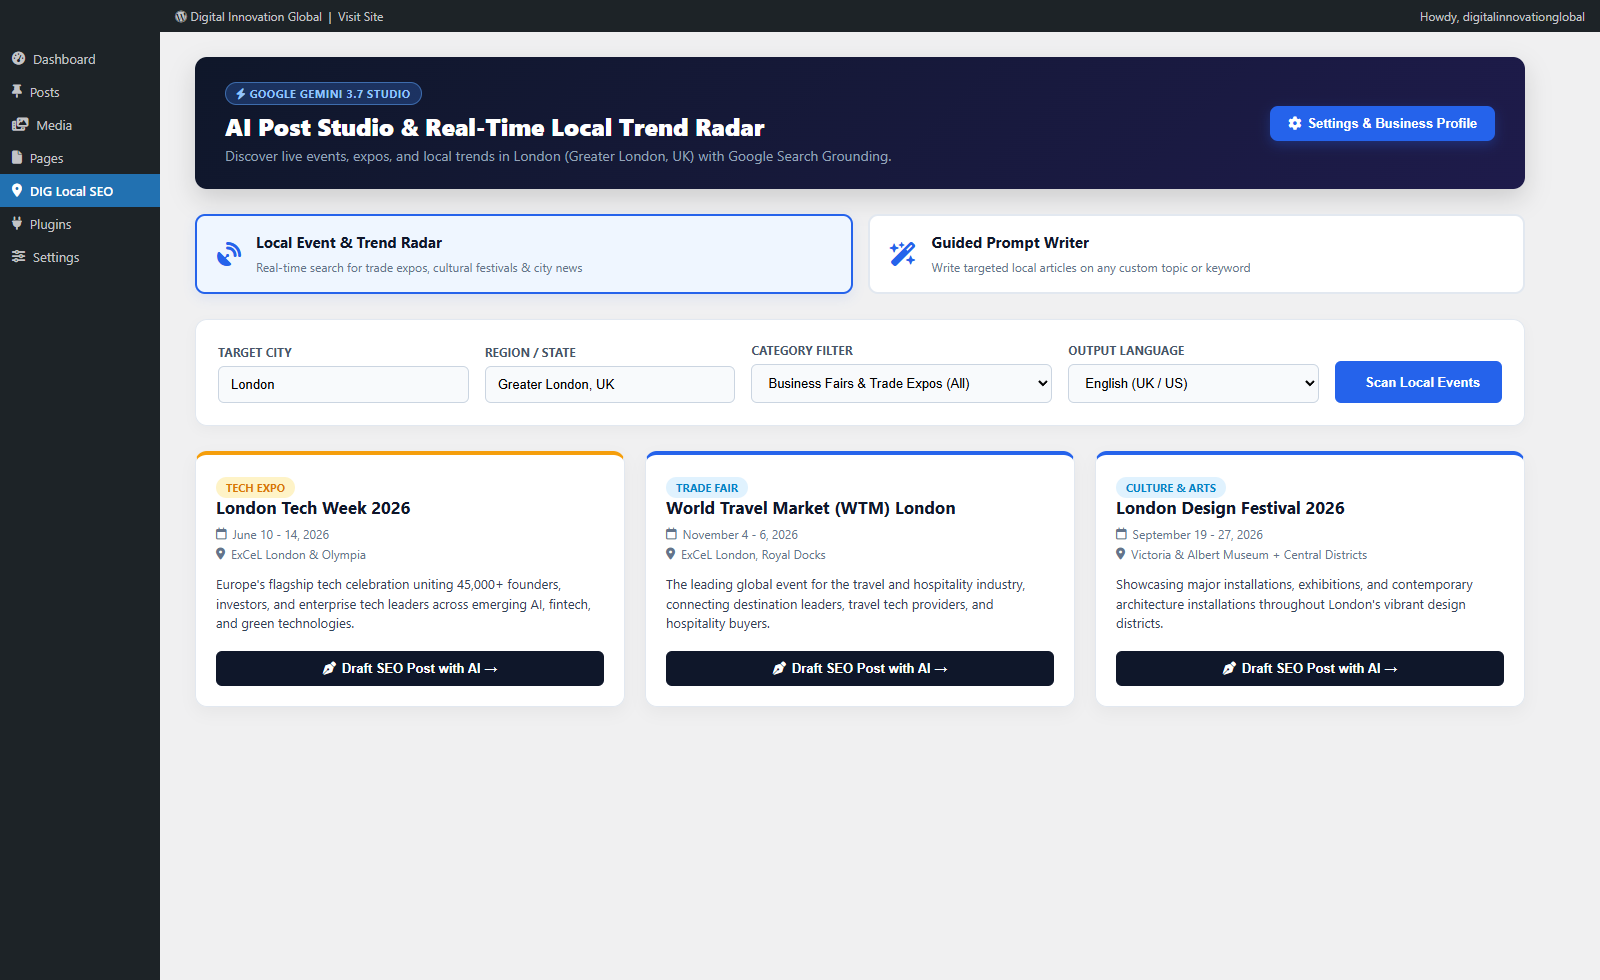1600x980 pixels.
Task: Open Dashboard menu item
Action: (80, 59)
